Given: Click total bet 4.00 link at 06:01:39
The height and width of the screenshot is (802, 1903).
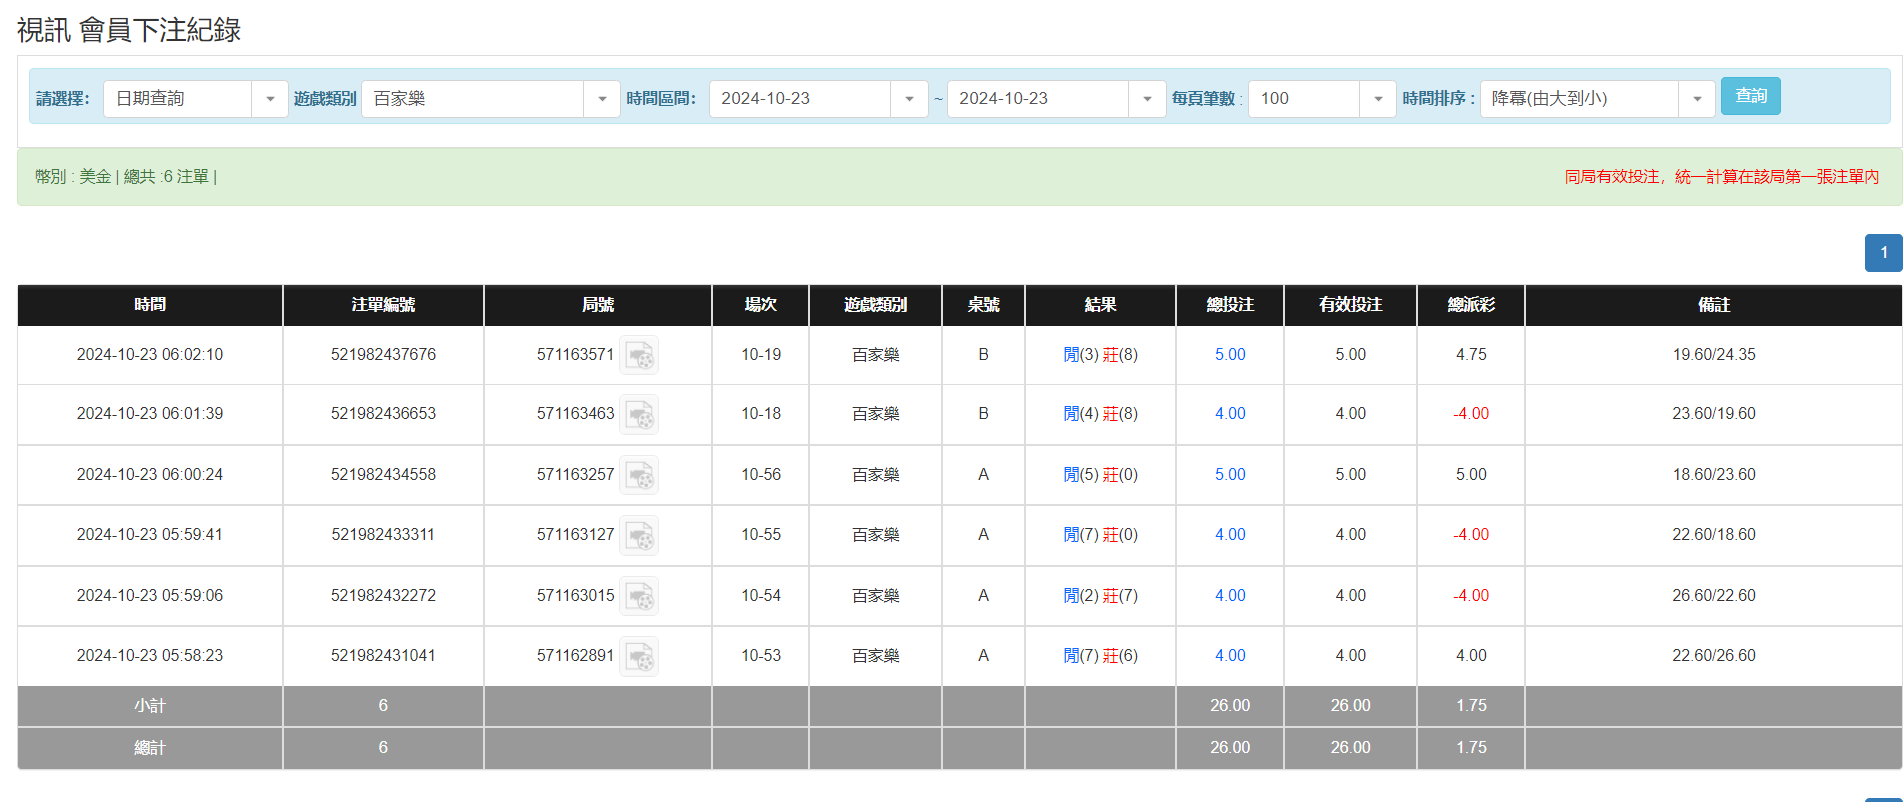Looking at the screenshot, I should [1230, 414].
